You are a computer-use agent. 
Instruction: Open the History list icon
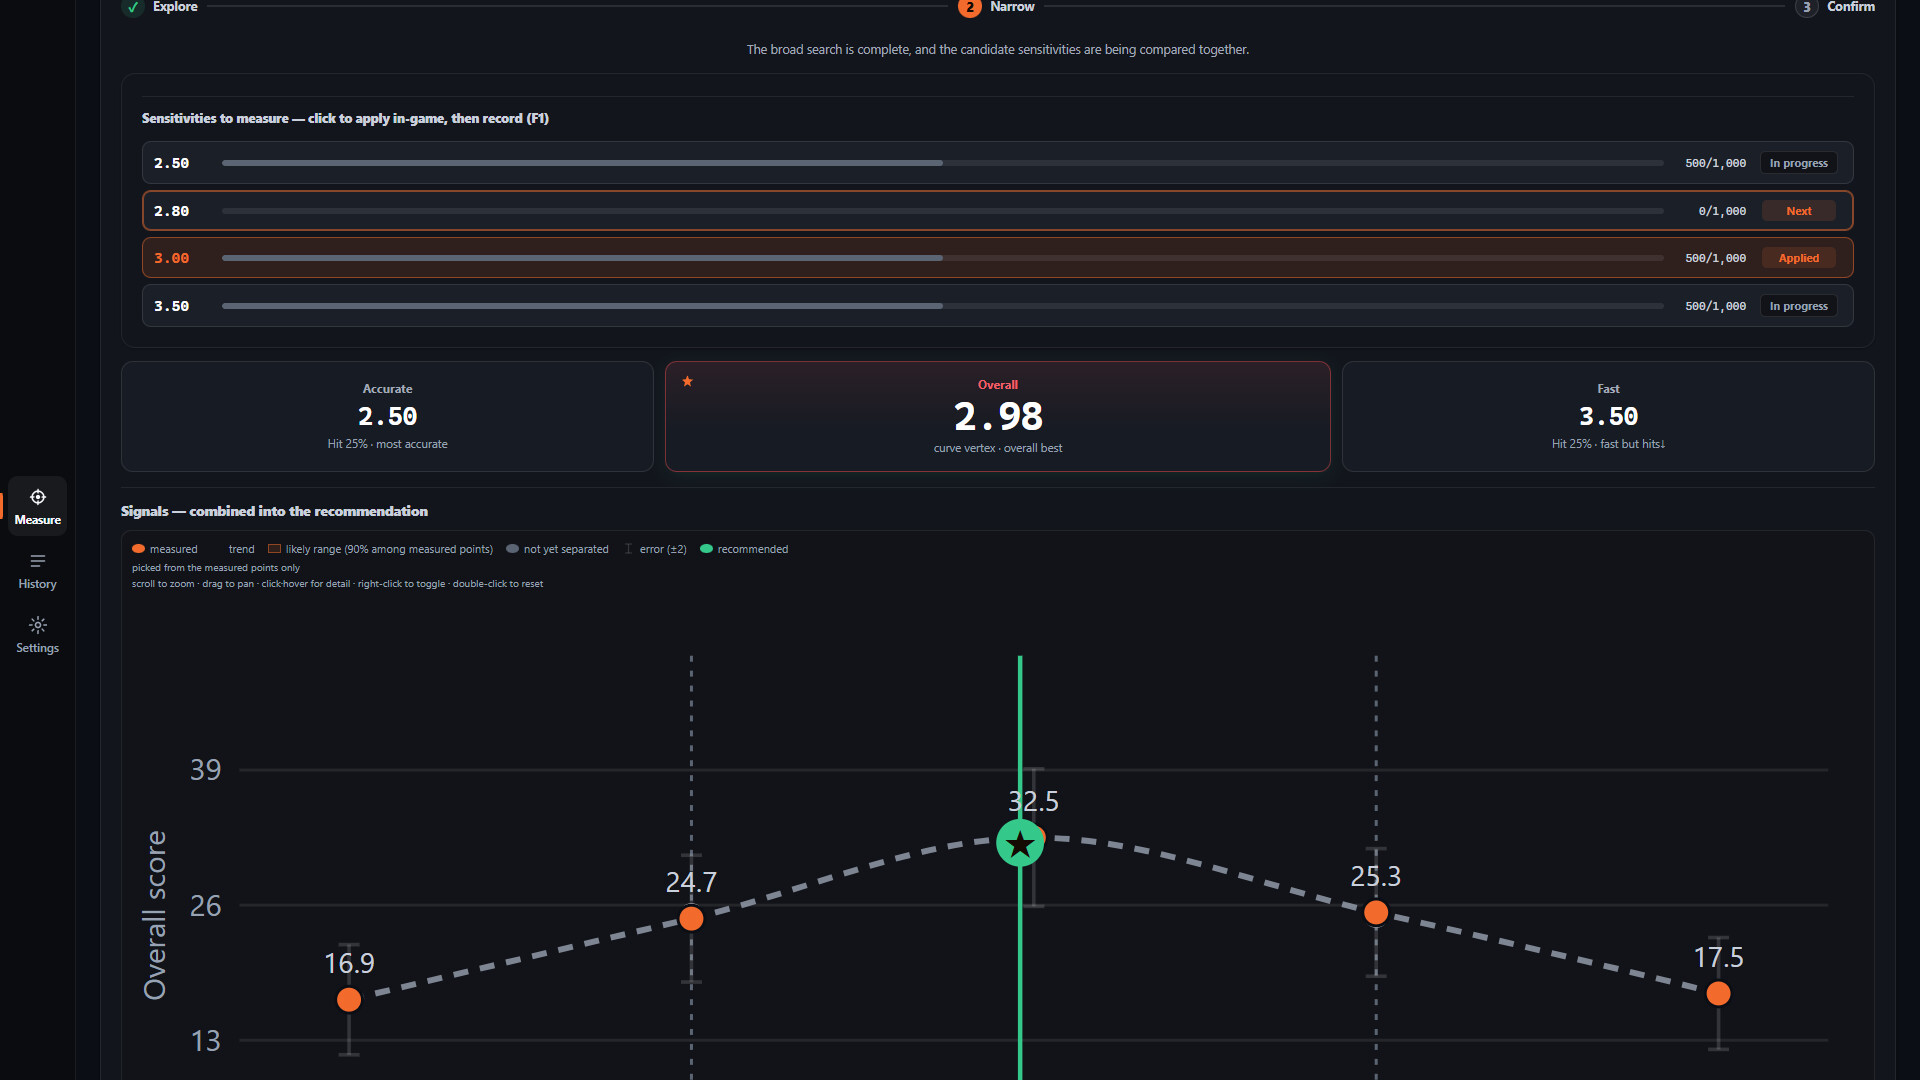(38, 561)
